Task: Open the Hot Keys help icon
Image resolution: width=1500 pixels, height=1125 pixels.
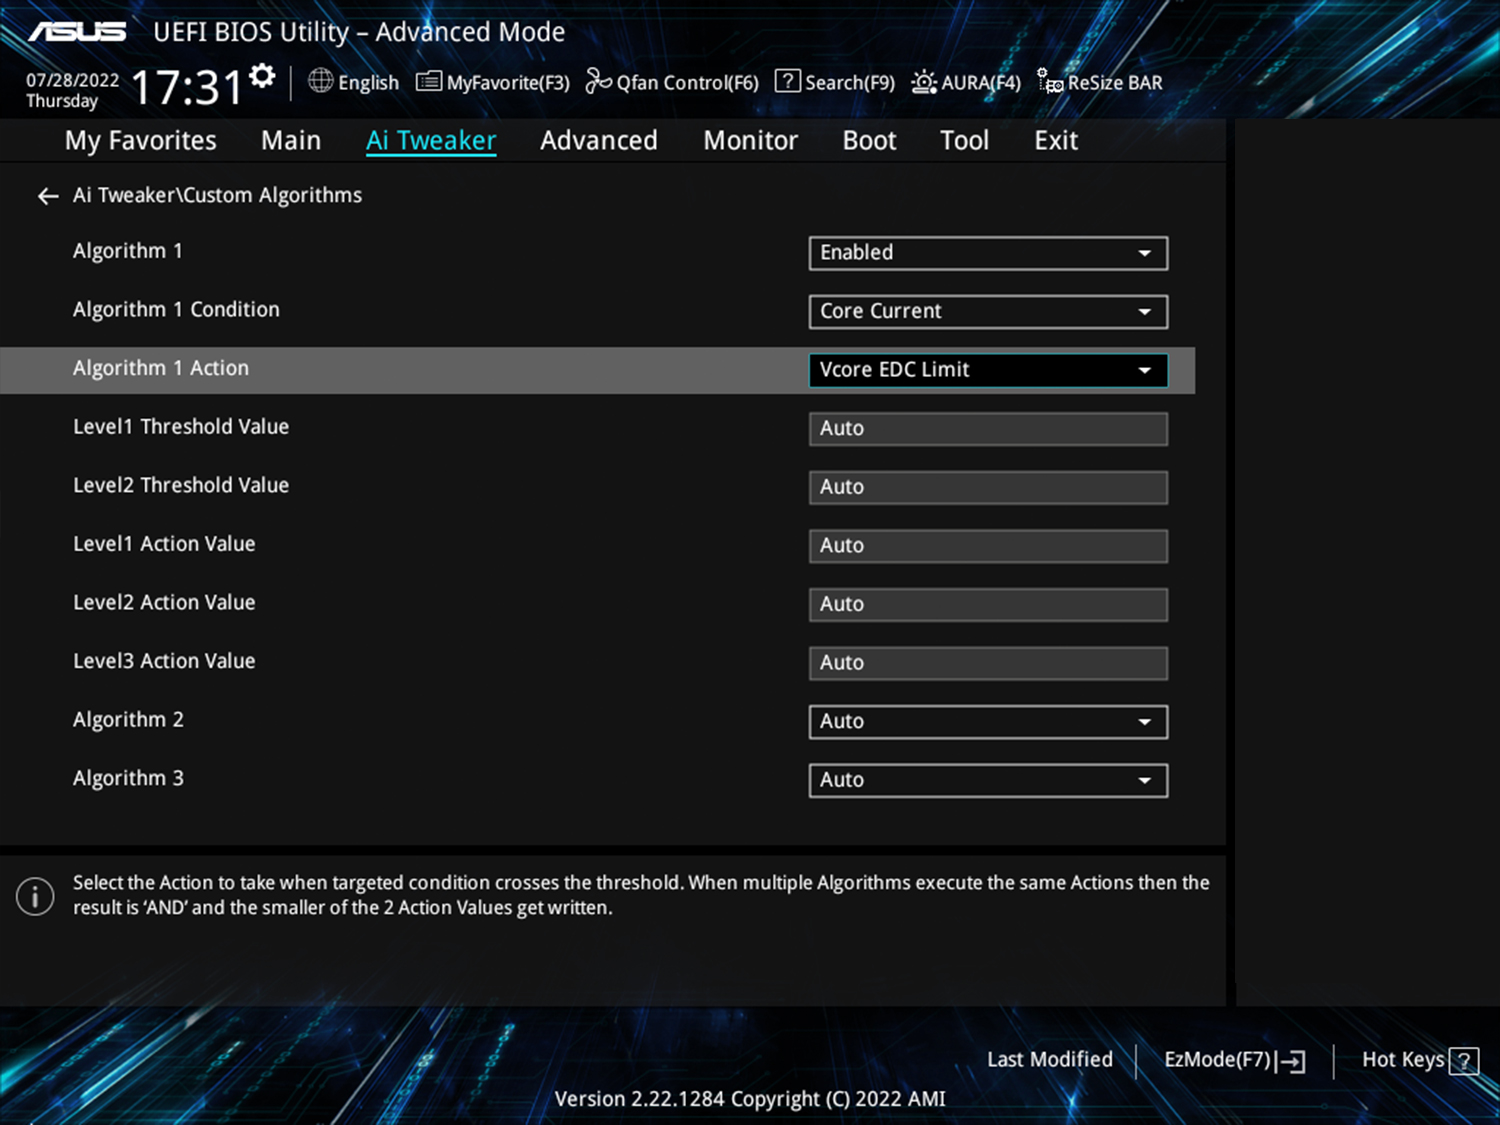Action: 1464,1060
